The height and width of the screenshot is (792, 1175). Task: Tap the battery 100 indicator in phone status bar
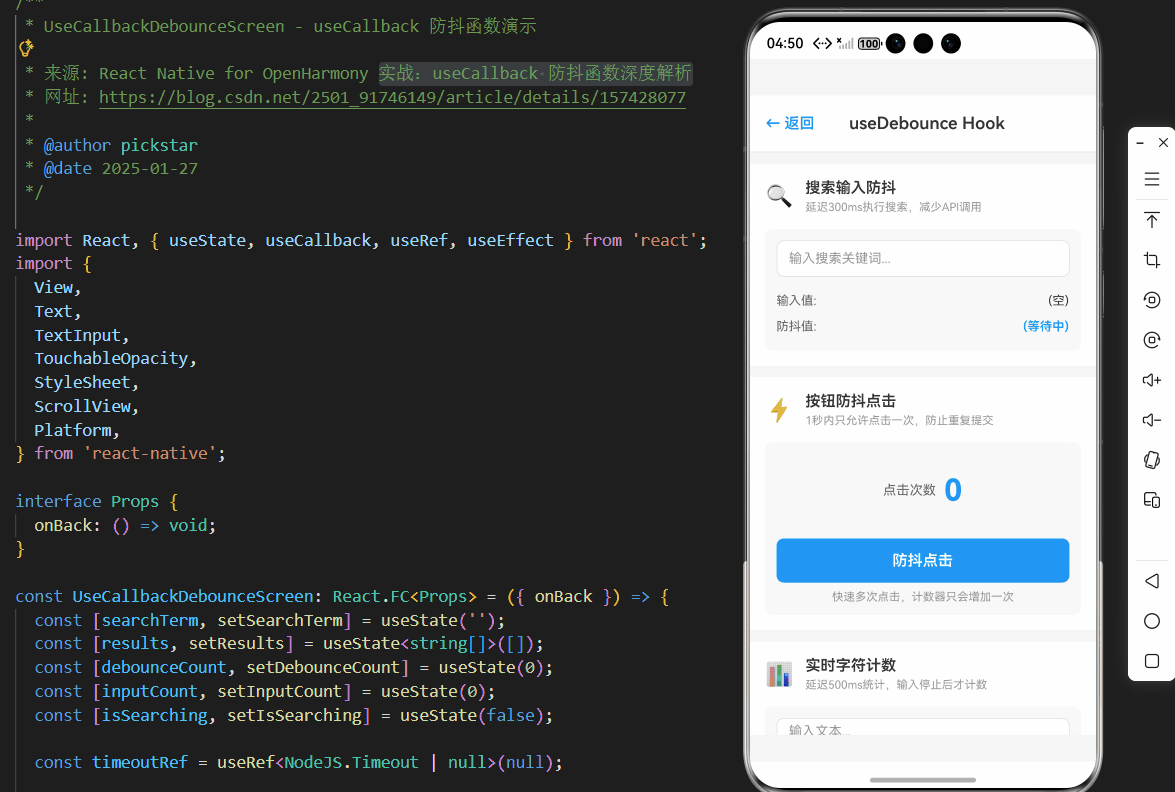click(x=869, y=43)
